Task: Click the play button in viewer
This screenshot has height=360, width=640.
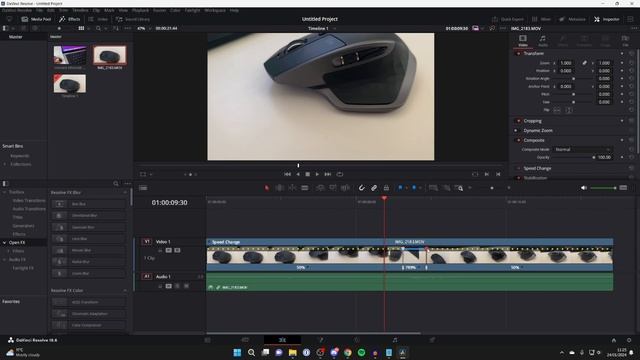Action: tap(317, 174)
